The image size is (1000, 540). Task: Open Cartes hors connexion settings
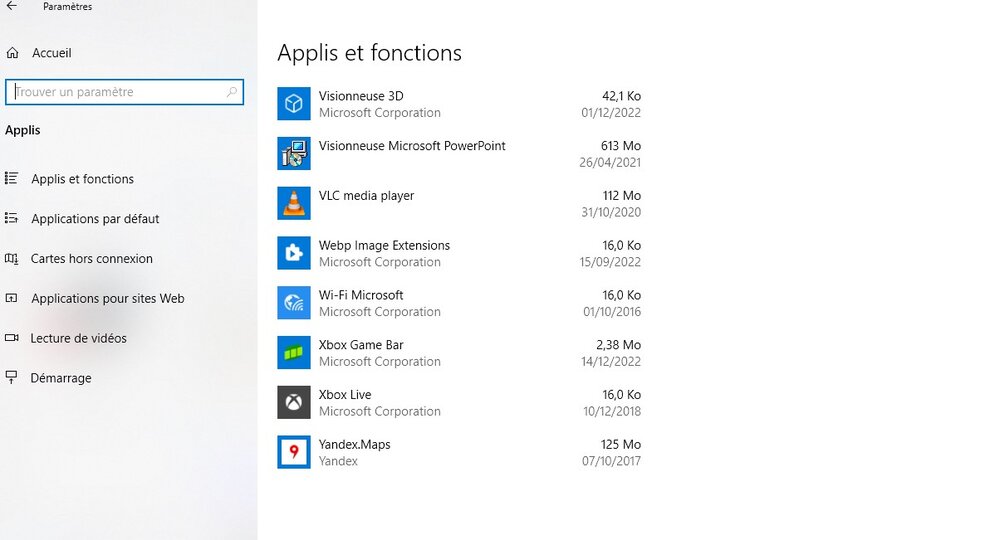(x=92, y=259)
